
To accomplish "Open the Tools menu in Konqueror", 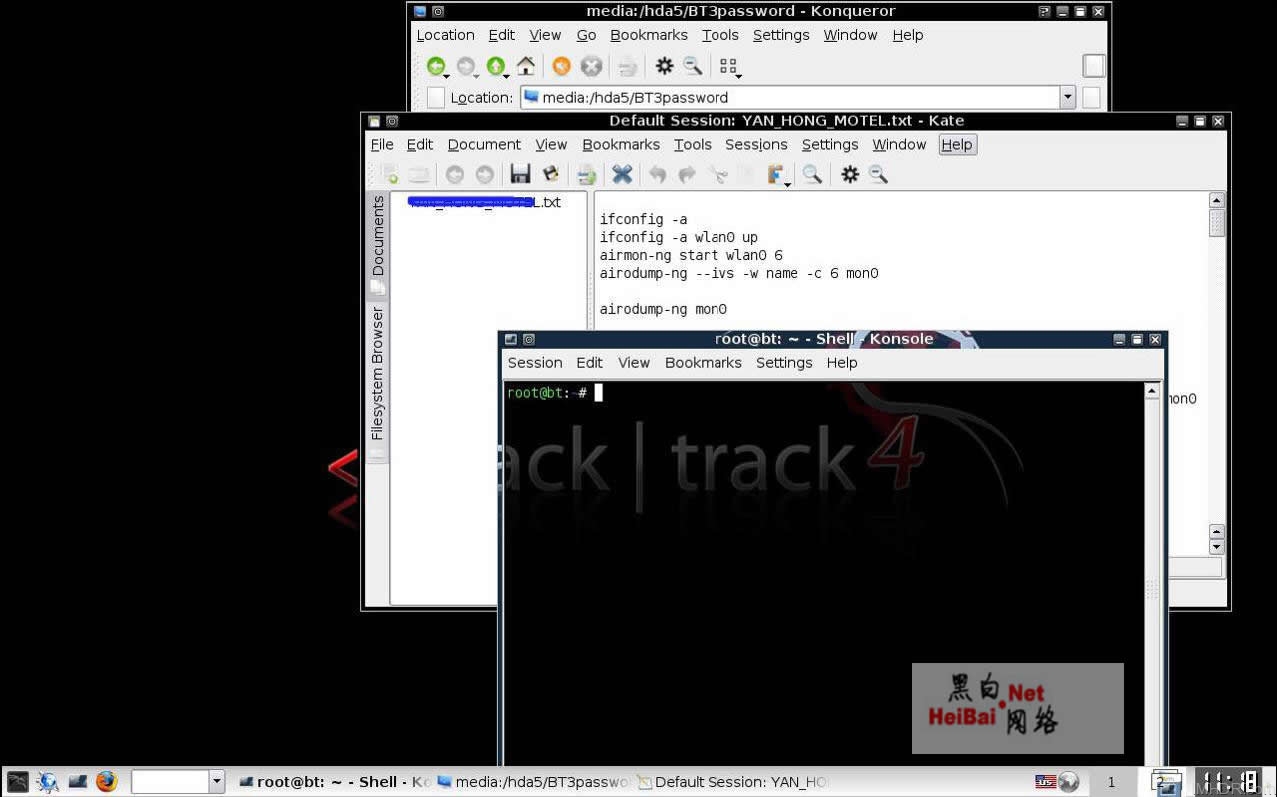I will point(720,35).
